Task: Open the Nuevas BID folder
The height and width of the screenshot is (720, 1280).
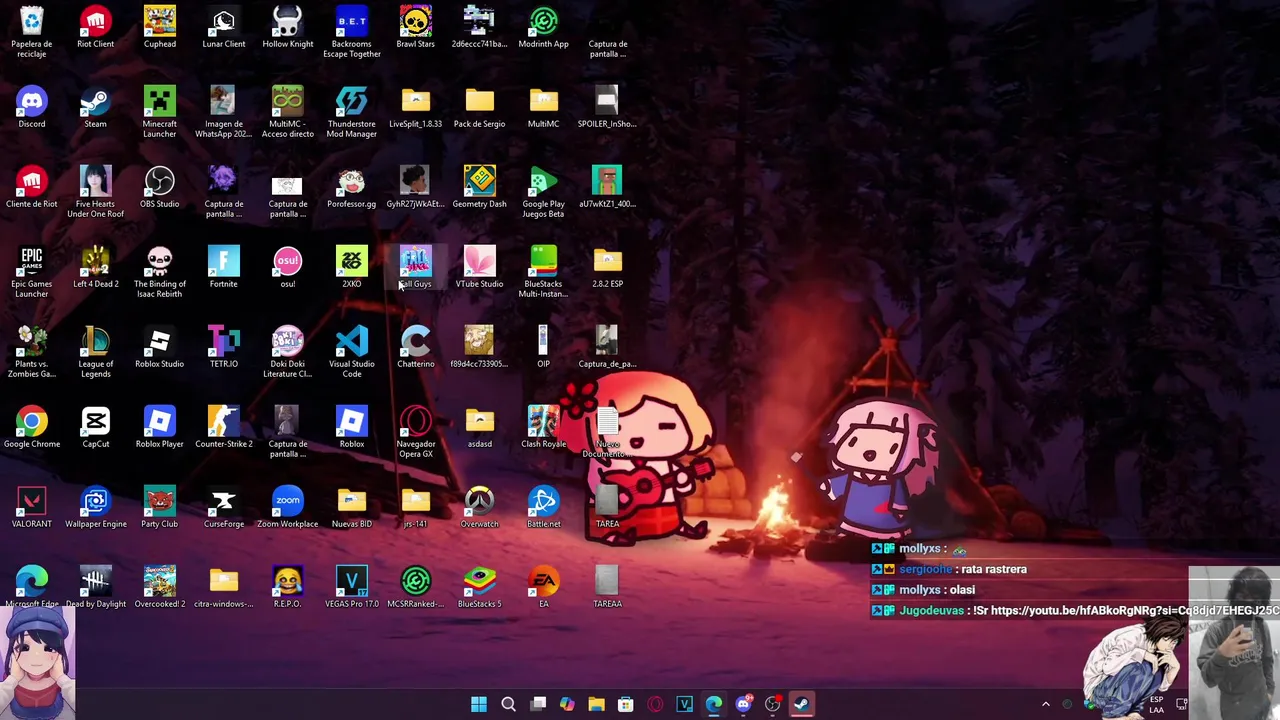Action: (352, 507)
